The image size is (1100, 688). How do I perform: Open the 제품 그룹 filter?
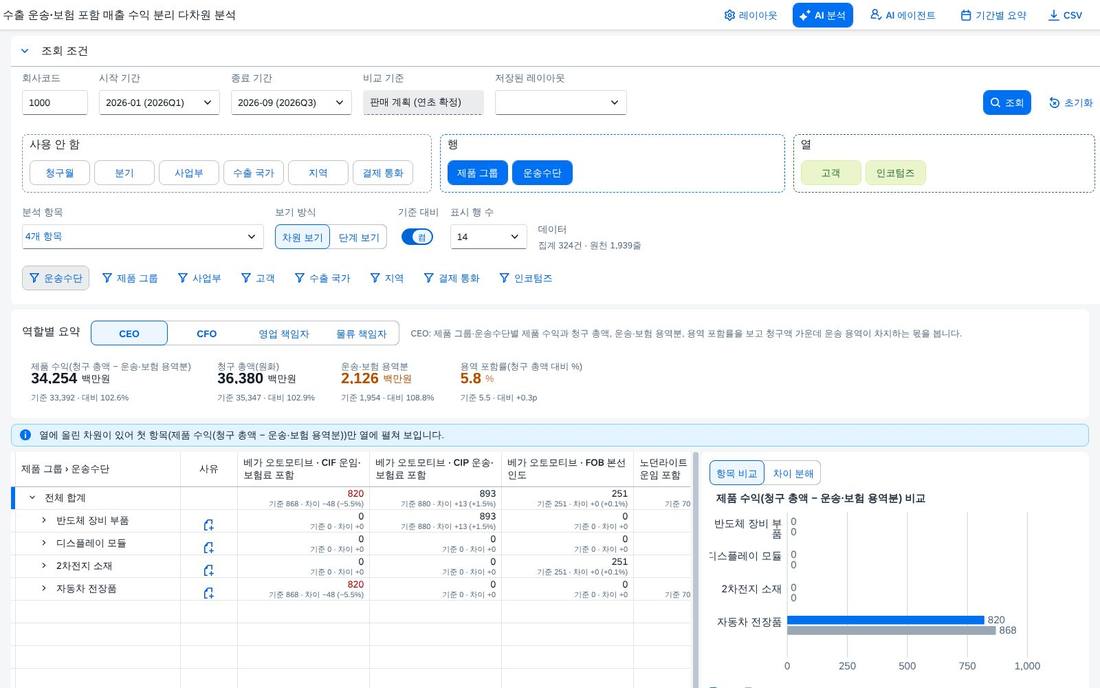[x=130, y=278]
